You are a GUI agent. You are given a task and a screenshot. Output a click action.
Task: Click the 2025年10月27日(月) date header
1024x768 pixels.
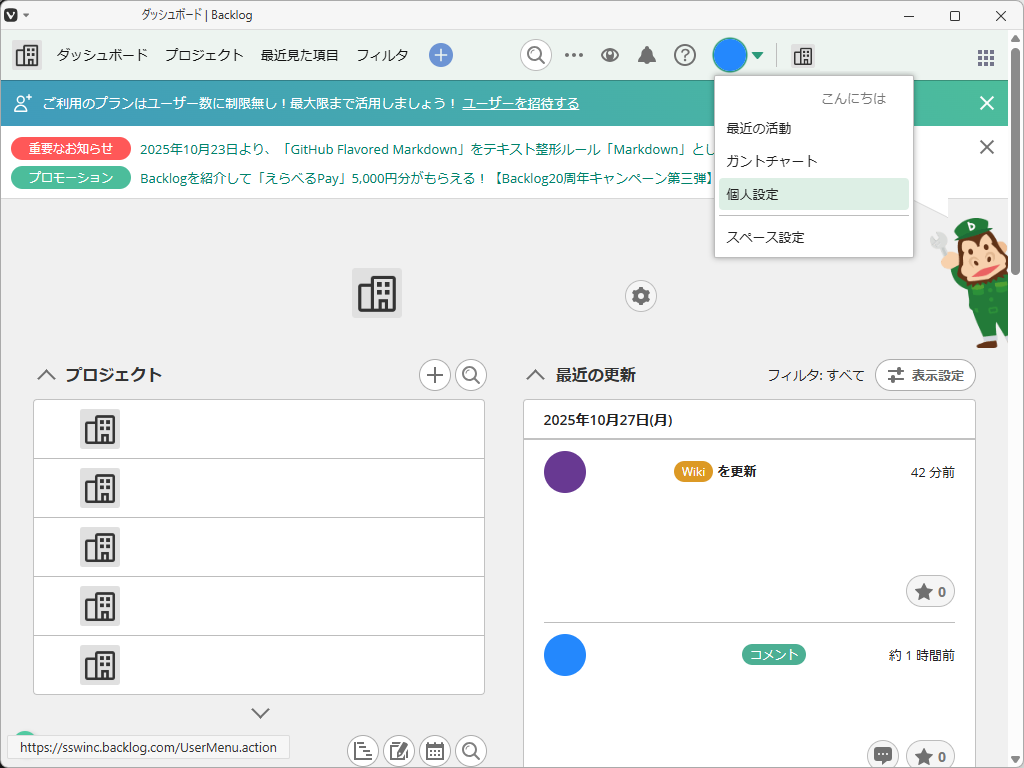608,420
